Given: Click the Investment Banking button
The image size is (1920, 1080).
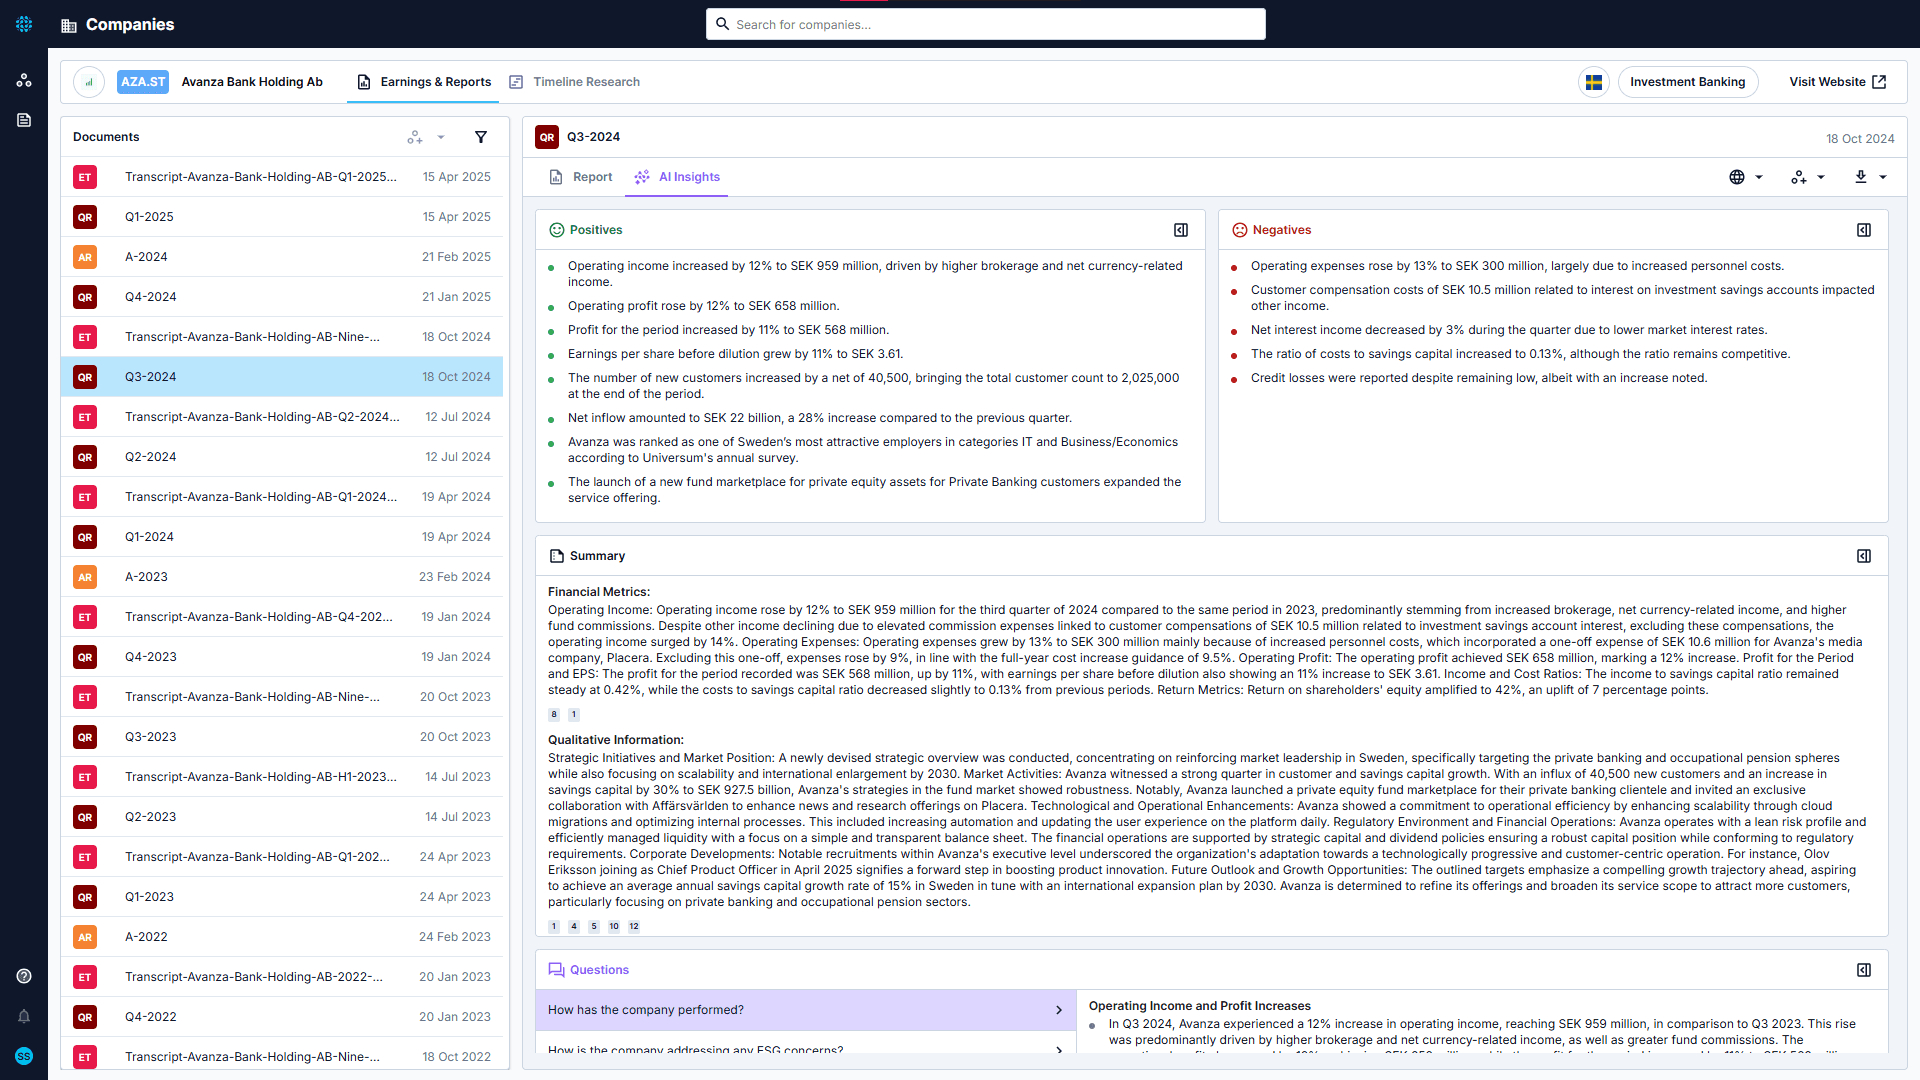Looking at the screenshot, I should [x=1687, y=82].
